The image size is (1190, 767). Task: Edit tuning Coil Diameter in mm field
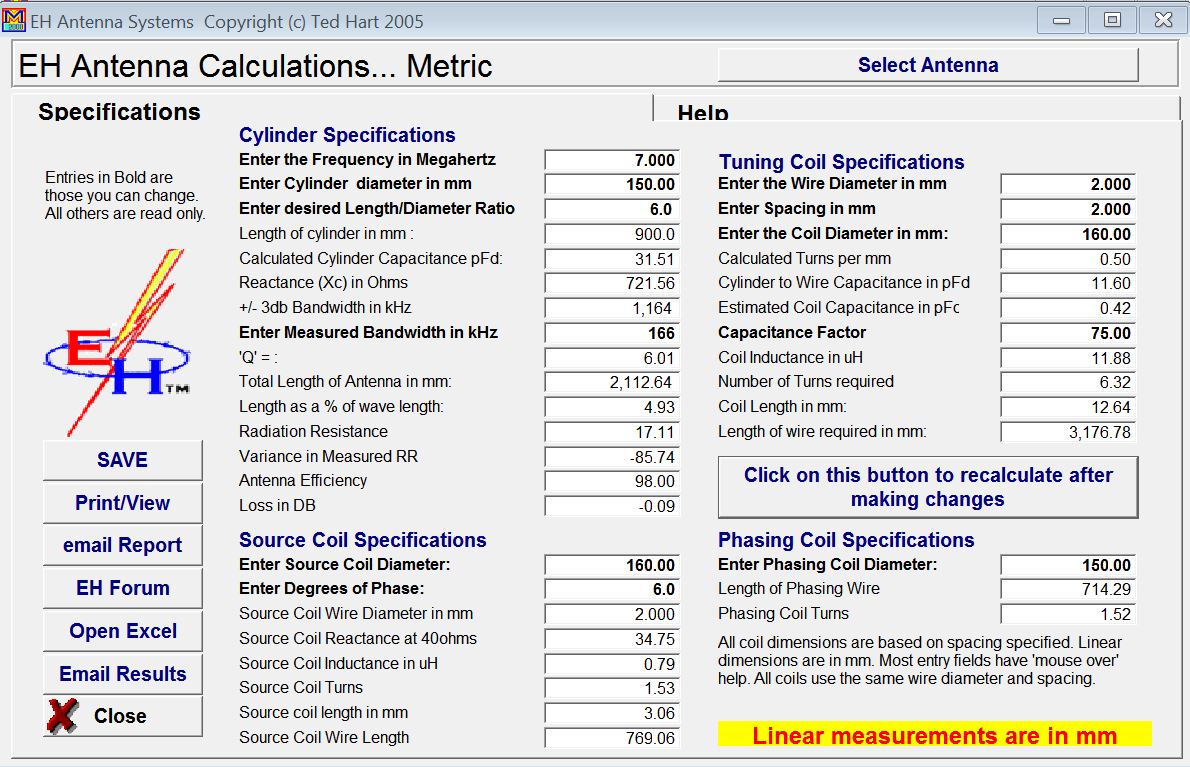click(1068, 234)
